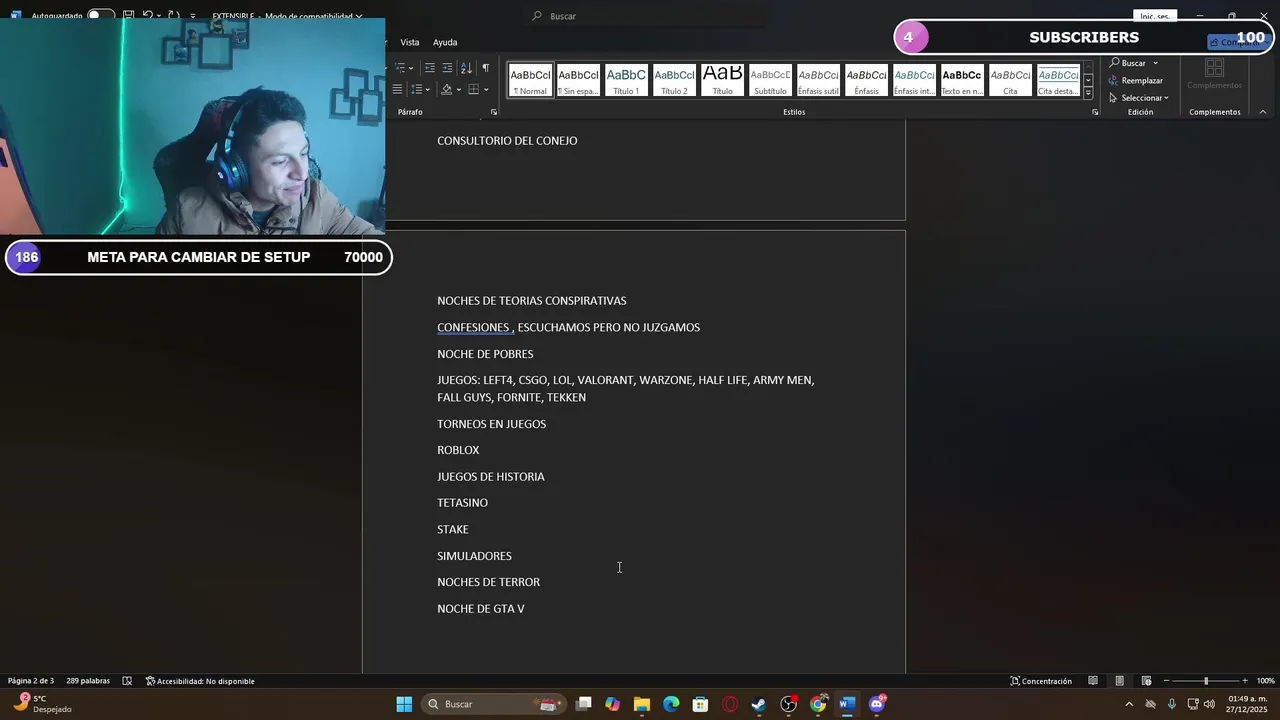This screenshot has width=1280, height=720.
Task: Open Steam from the taskbar
Action: 759,704
